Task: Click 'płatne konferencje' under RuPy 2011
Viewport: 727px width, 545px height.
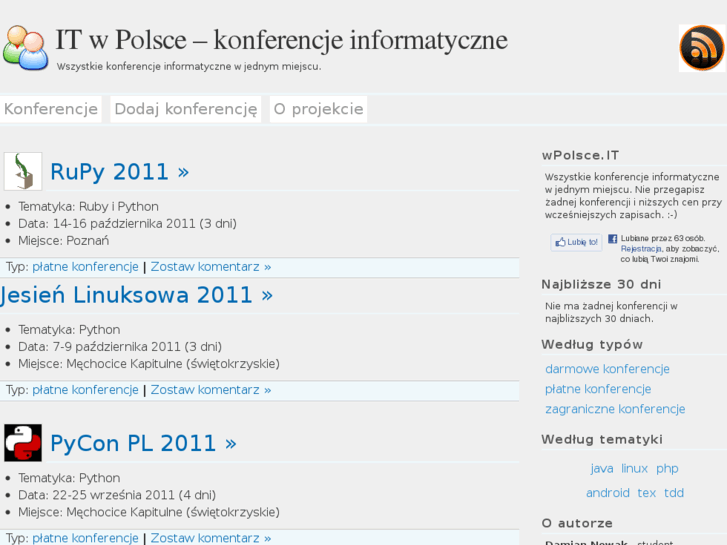Action: 85,267
